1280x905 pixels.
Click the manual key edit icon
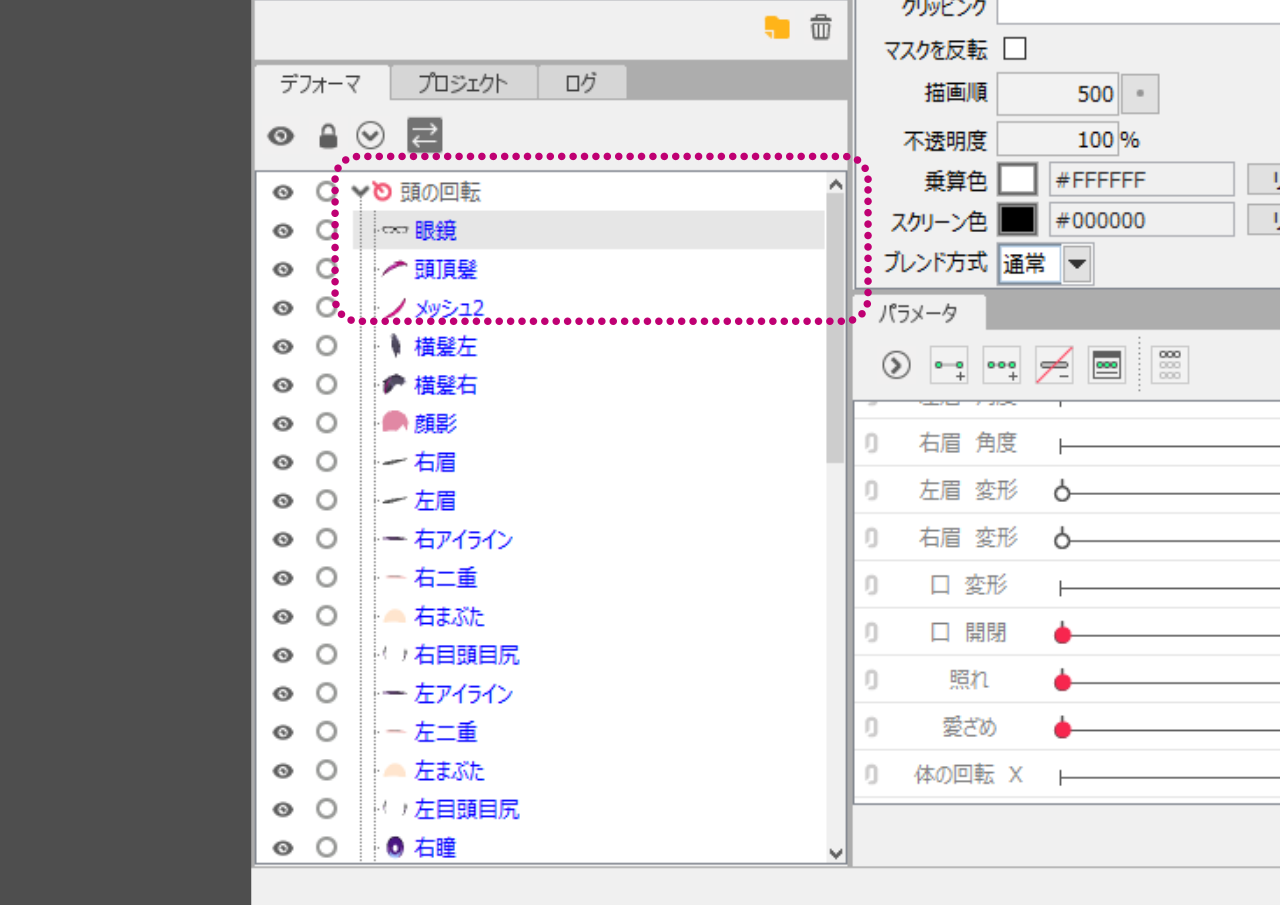1107,365
